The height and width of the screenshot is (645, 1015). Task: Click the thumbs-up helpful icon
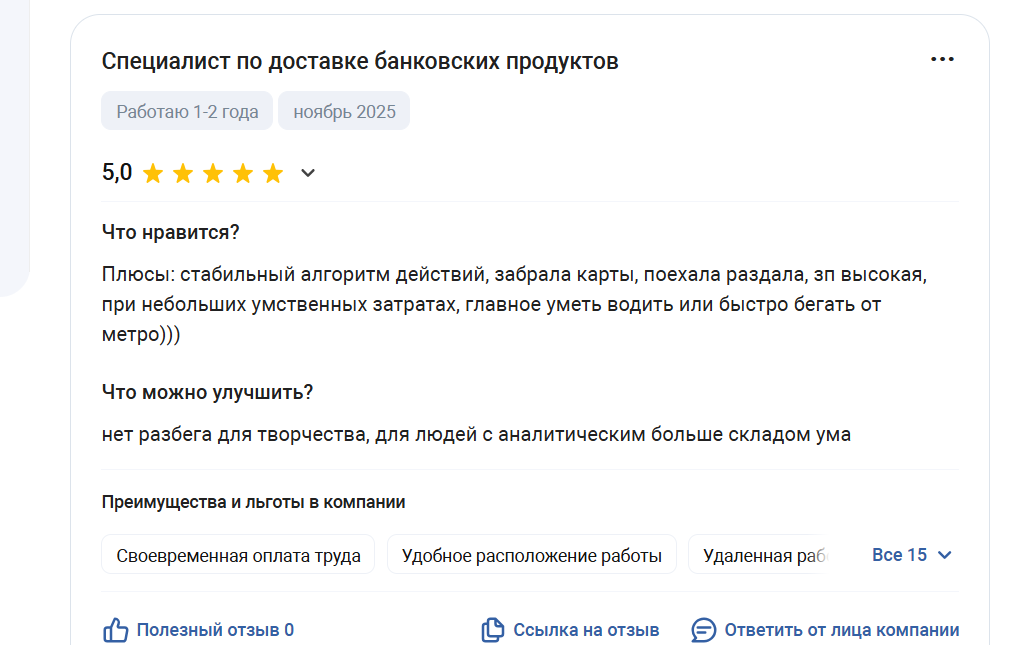coord(116,630)
